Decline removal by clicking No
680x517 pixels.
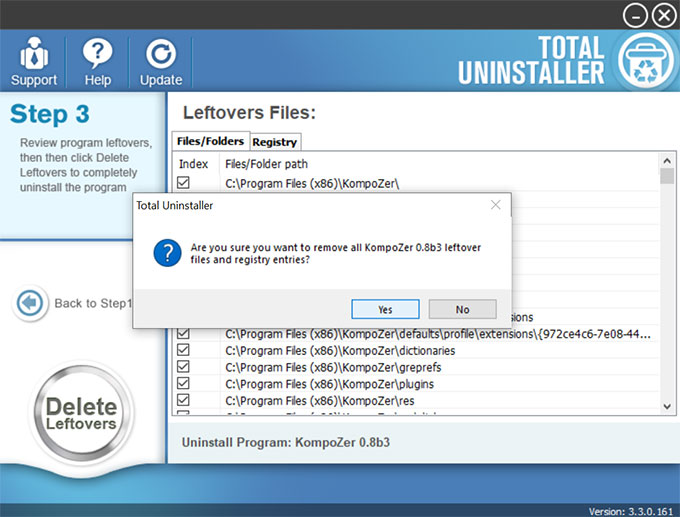462,309
